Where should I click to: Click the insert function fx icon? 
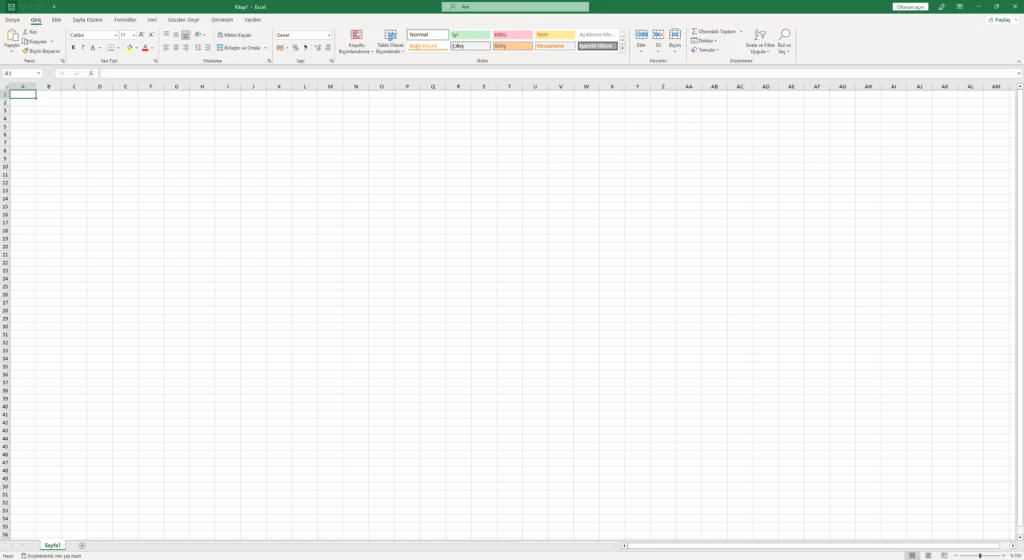pos(91,73)
